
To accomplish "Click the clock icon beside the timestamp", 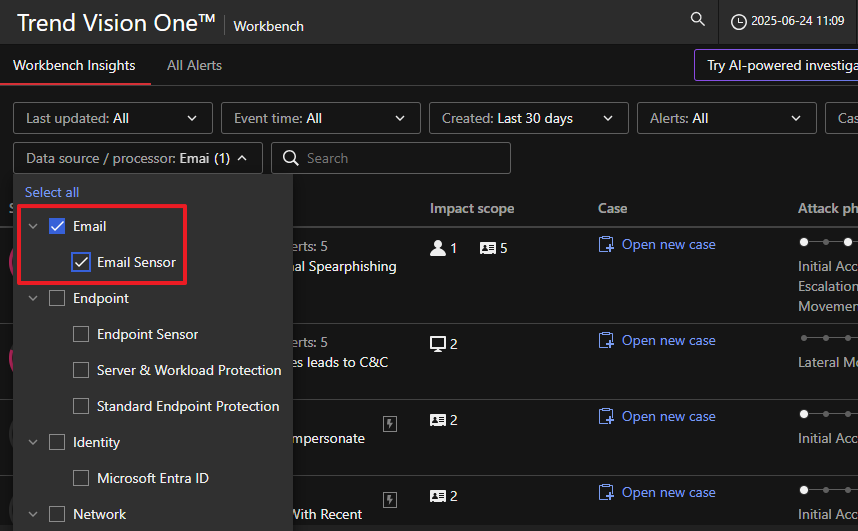I will point(739,21).
